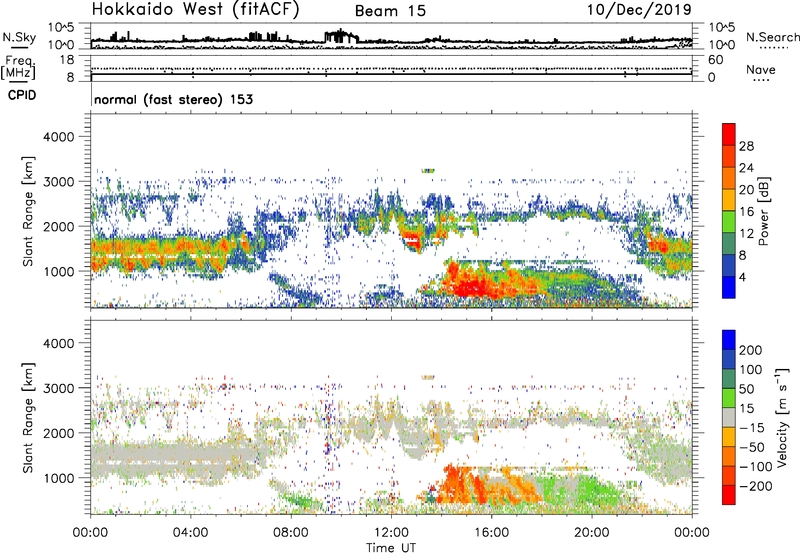Click "3000" on the Velocity panel range axis
Screen dimensions: 800x554
click(x=58, y=388)
